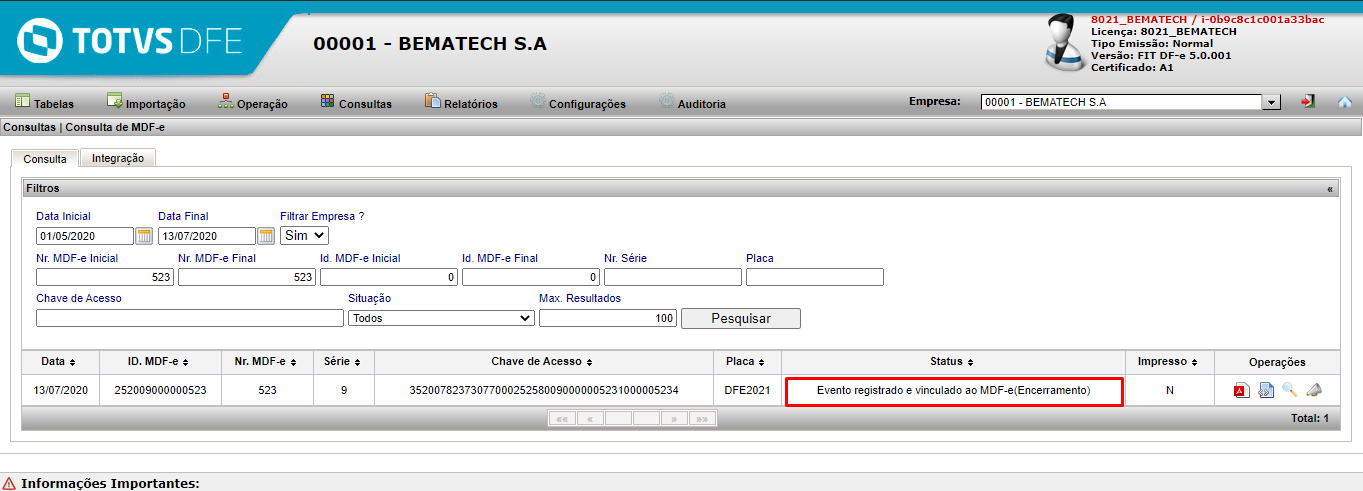The height and width of the screenshot is (491, 1363).
Task: Click the Data Final date field
Action: click(x=207, y=236)
